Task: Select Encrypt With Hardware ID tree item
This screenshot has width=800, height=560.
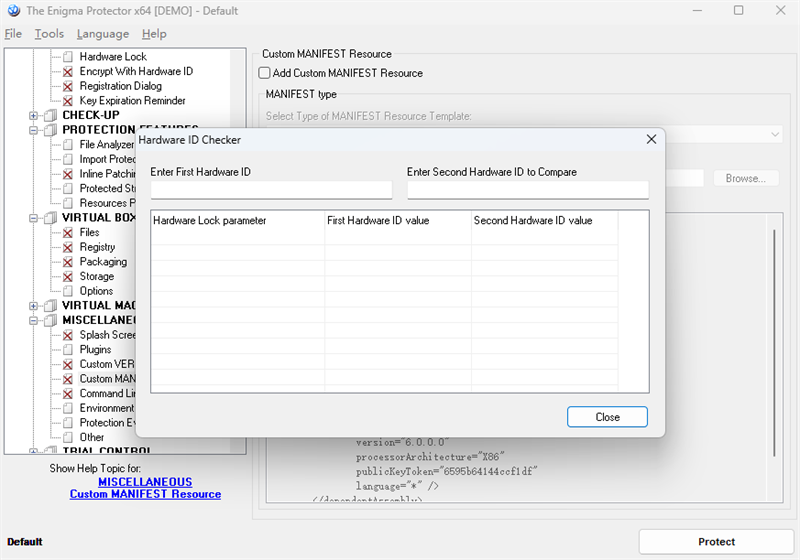Action: pos(136,71)
